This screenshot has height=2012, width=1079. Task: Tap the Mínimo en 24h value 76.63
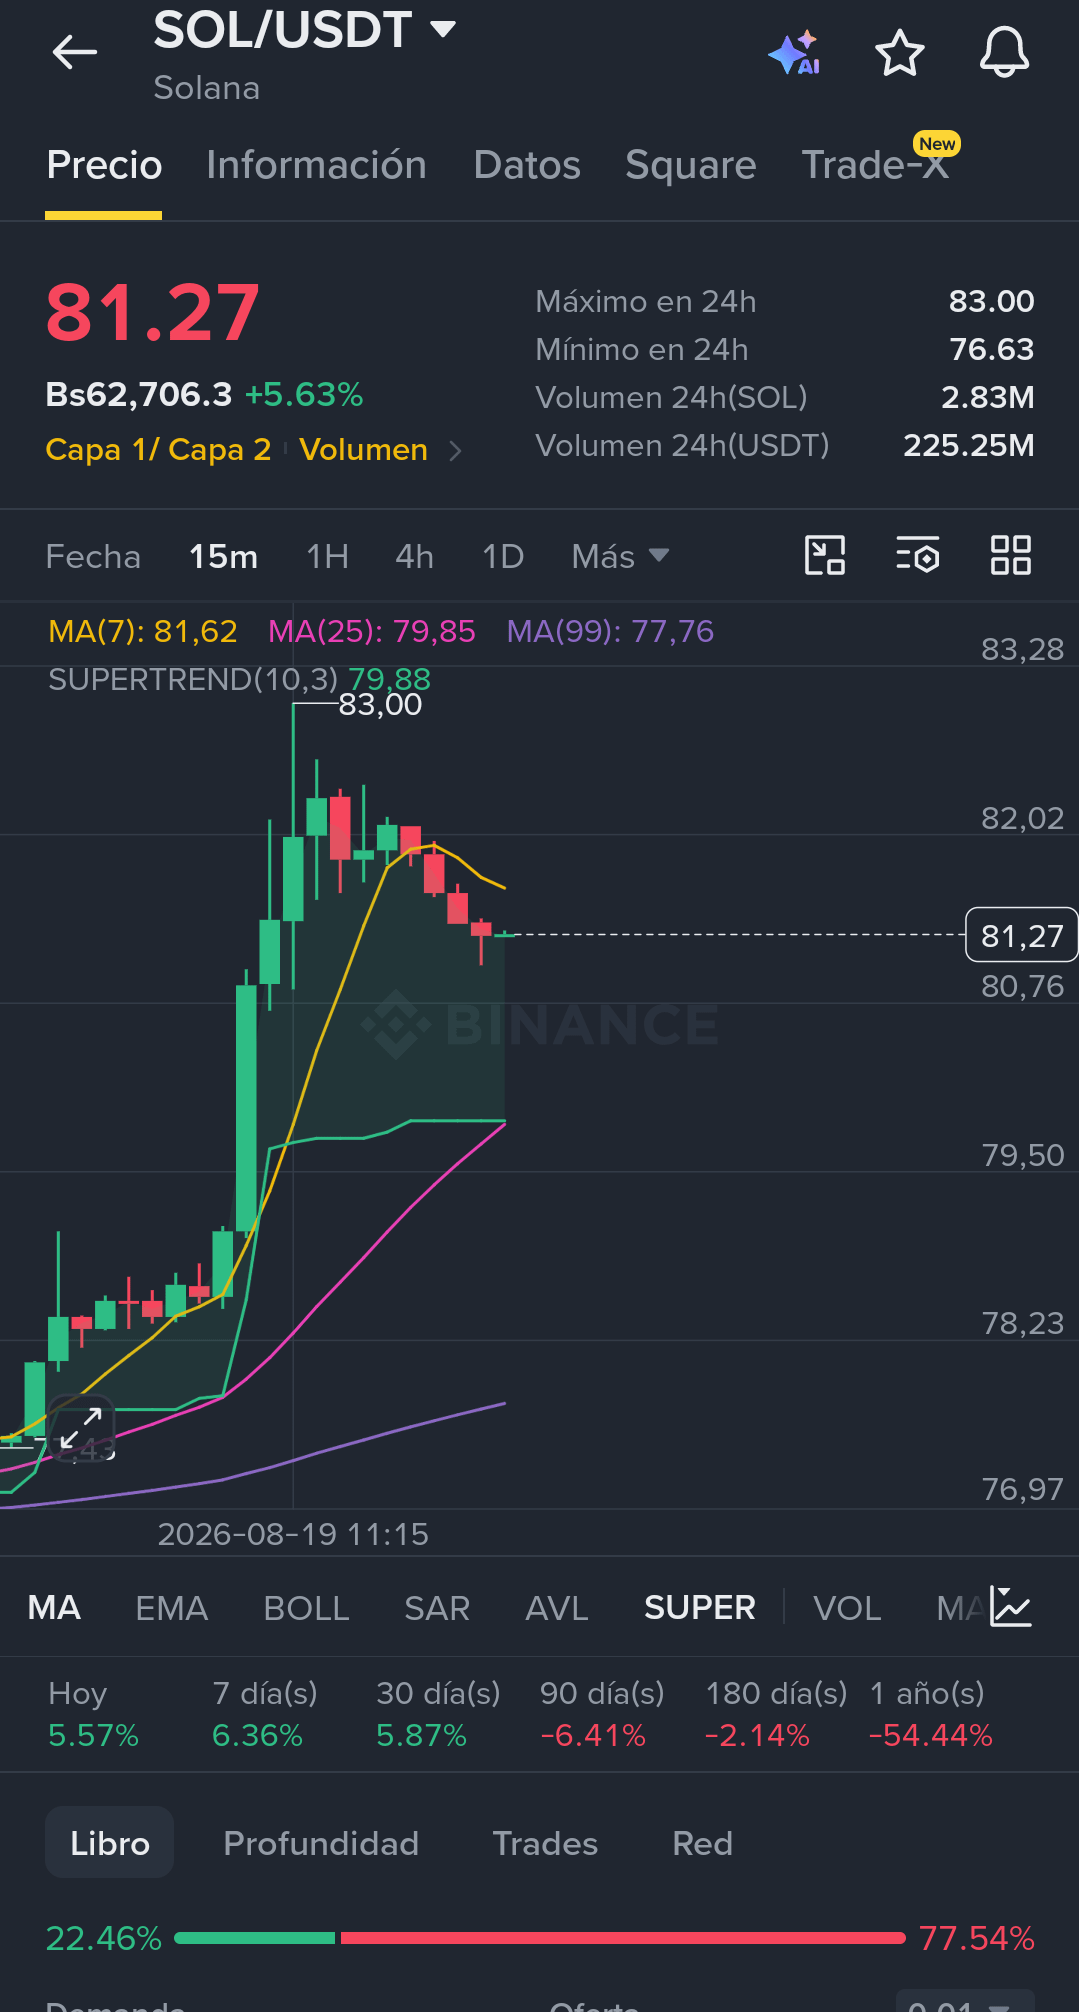coord(991,349)
